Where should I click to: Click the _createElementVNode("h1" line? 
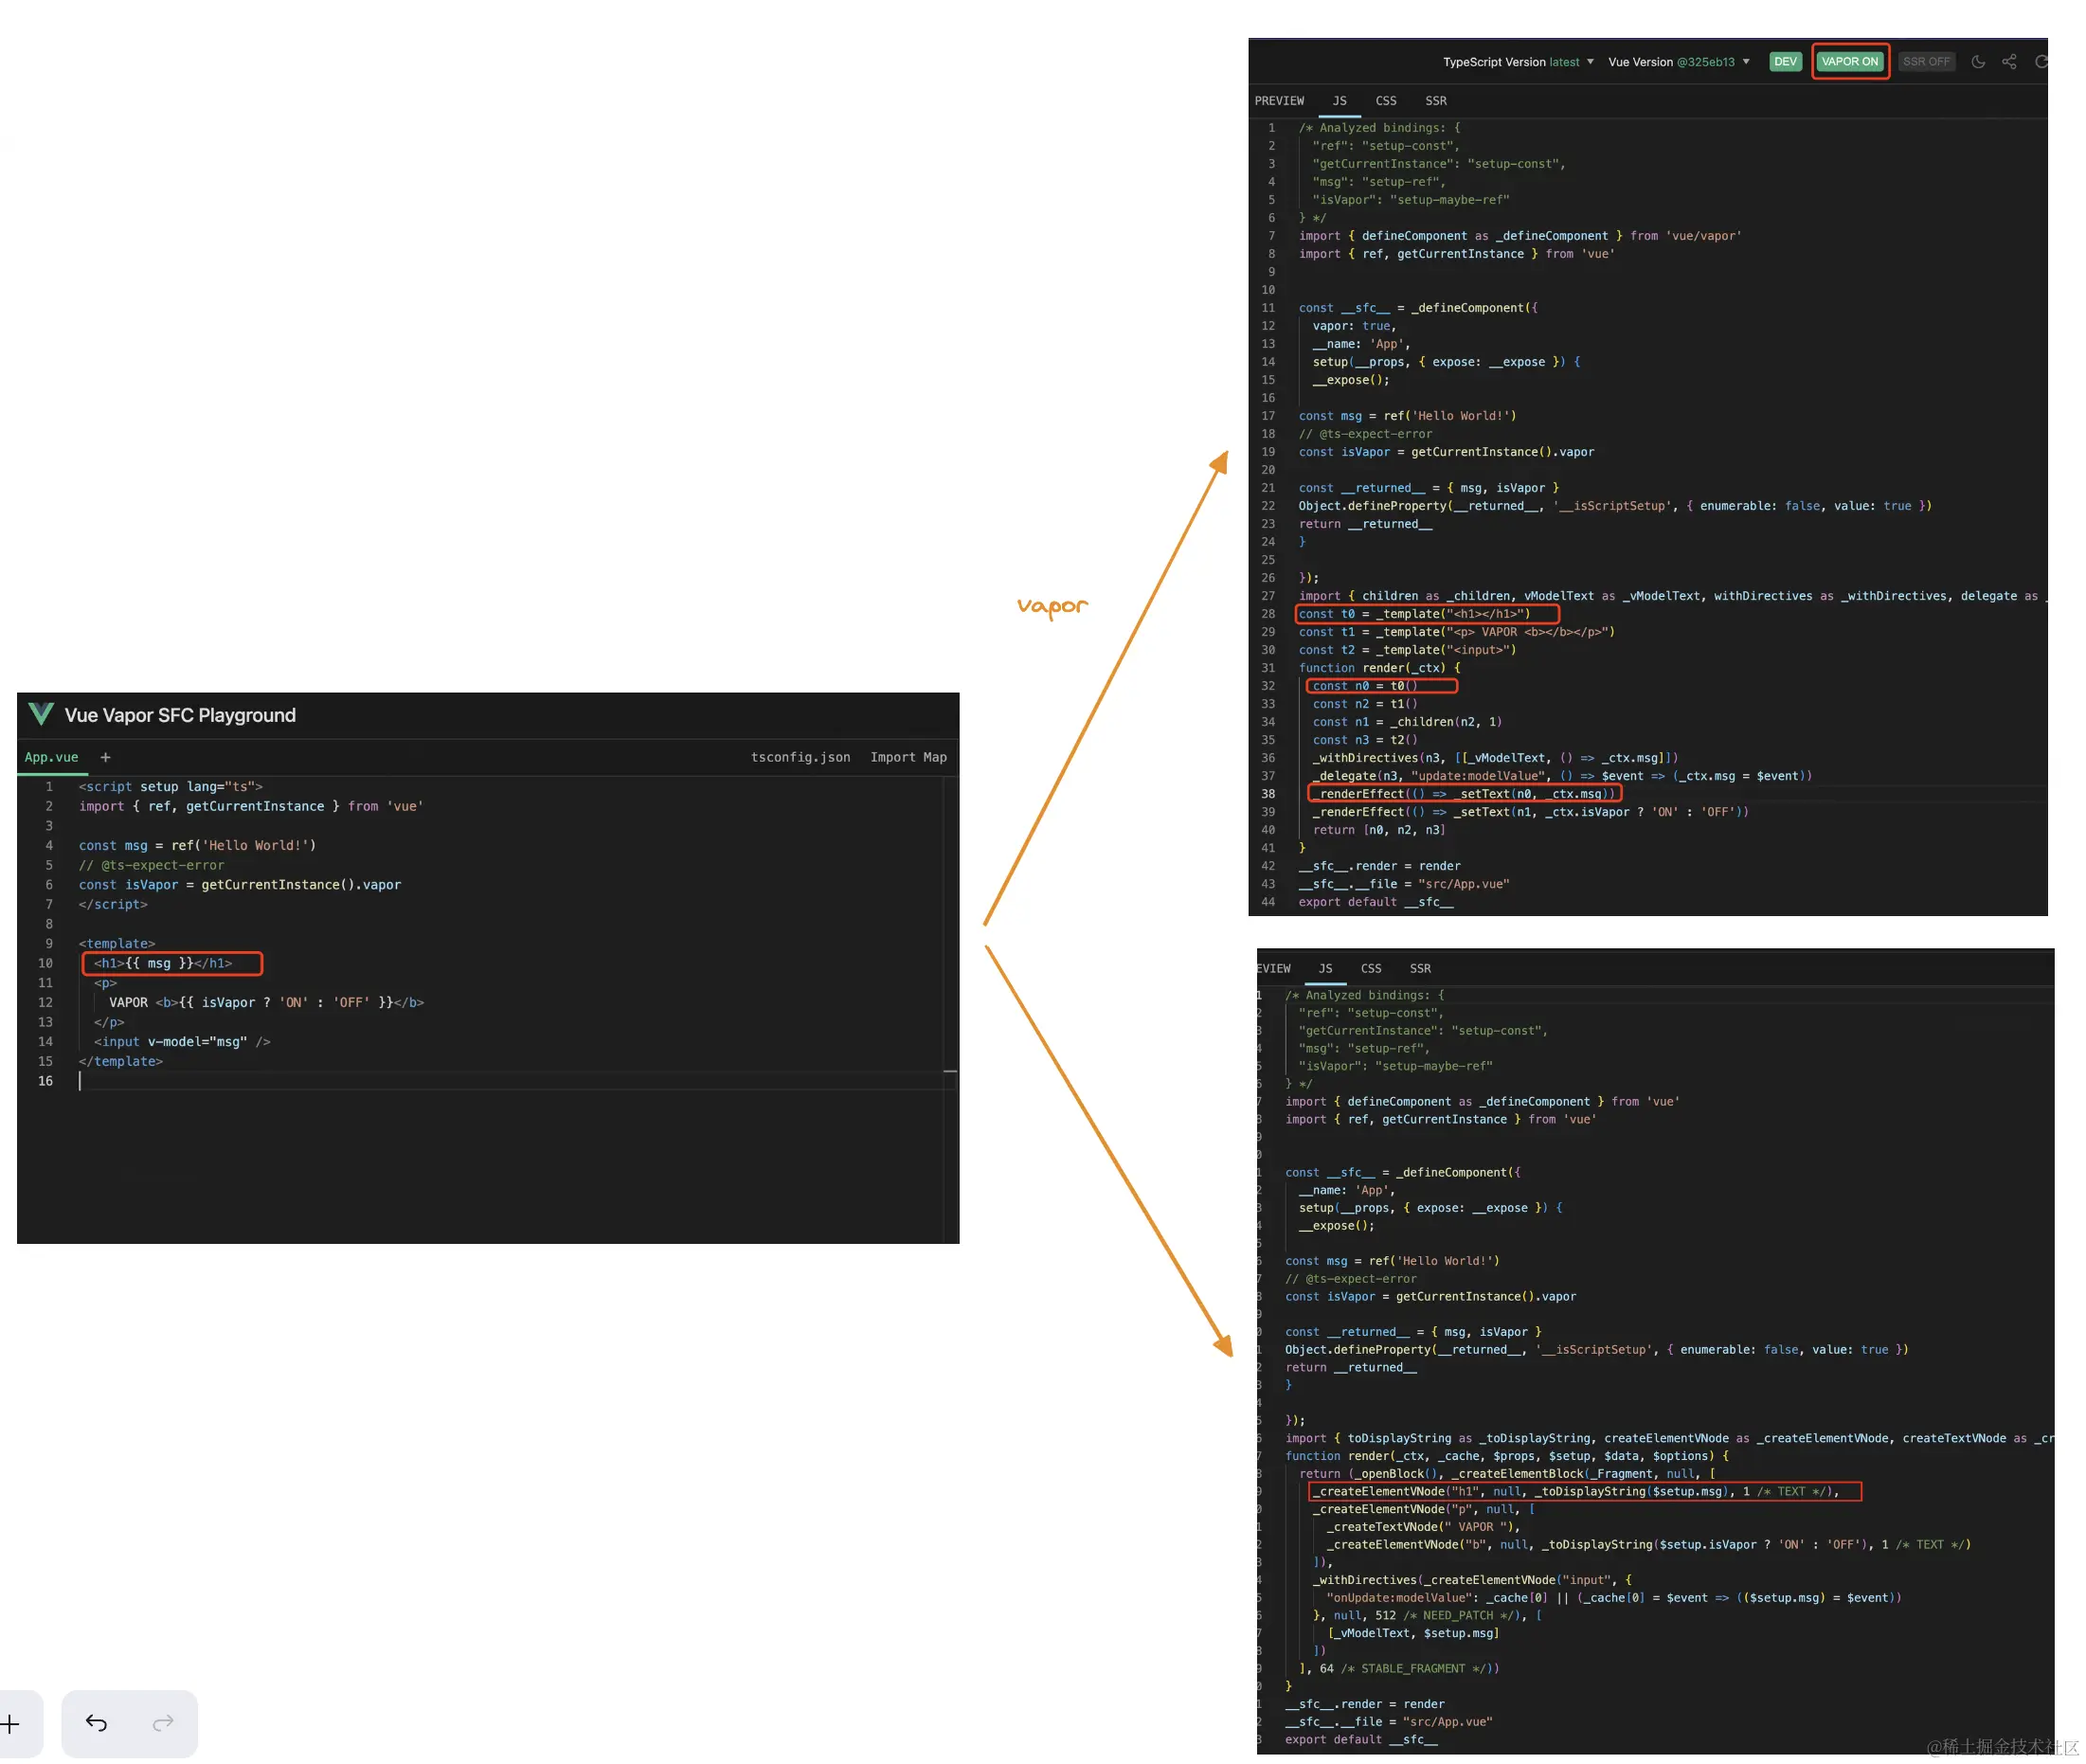coord(1575,1491)
